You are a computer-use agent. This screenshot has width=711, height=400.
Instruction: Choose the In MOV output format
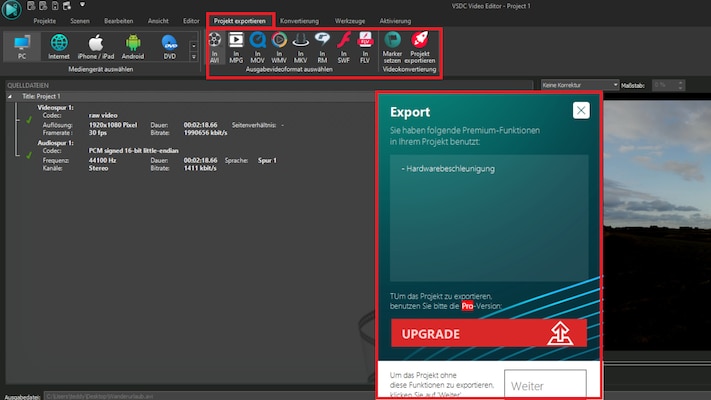pyautogui.click(x=258, y=47)
